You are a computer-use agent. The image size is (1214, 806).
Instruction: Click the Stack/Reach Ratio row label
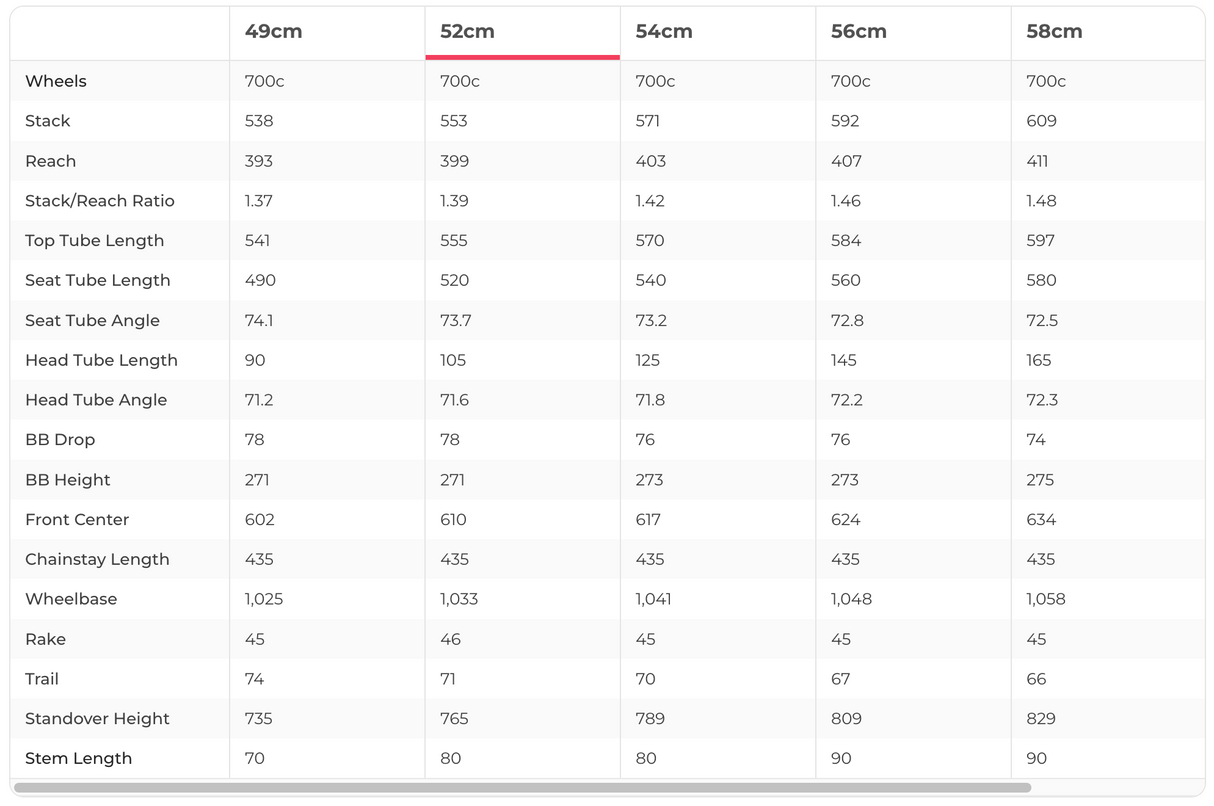point(100,201)
